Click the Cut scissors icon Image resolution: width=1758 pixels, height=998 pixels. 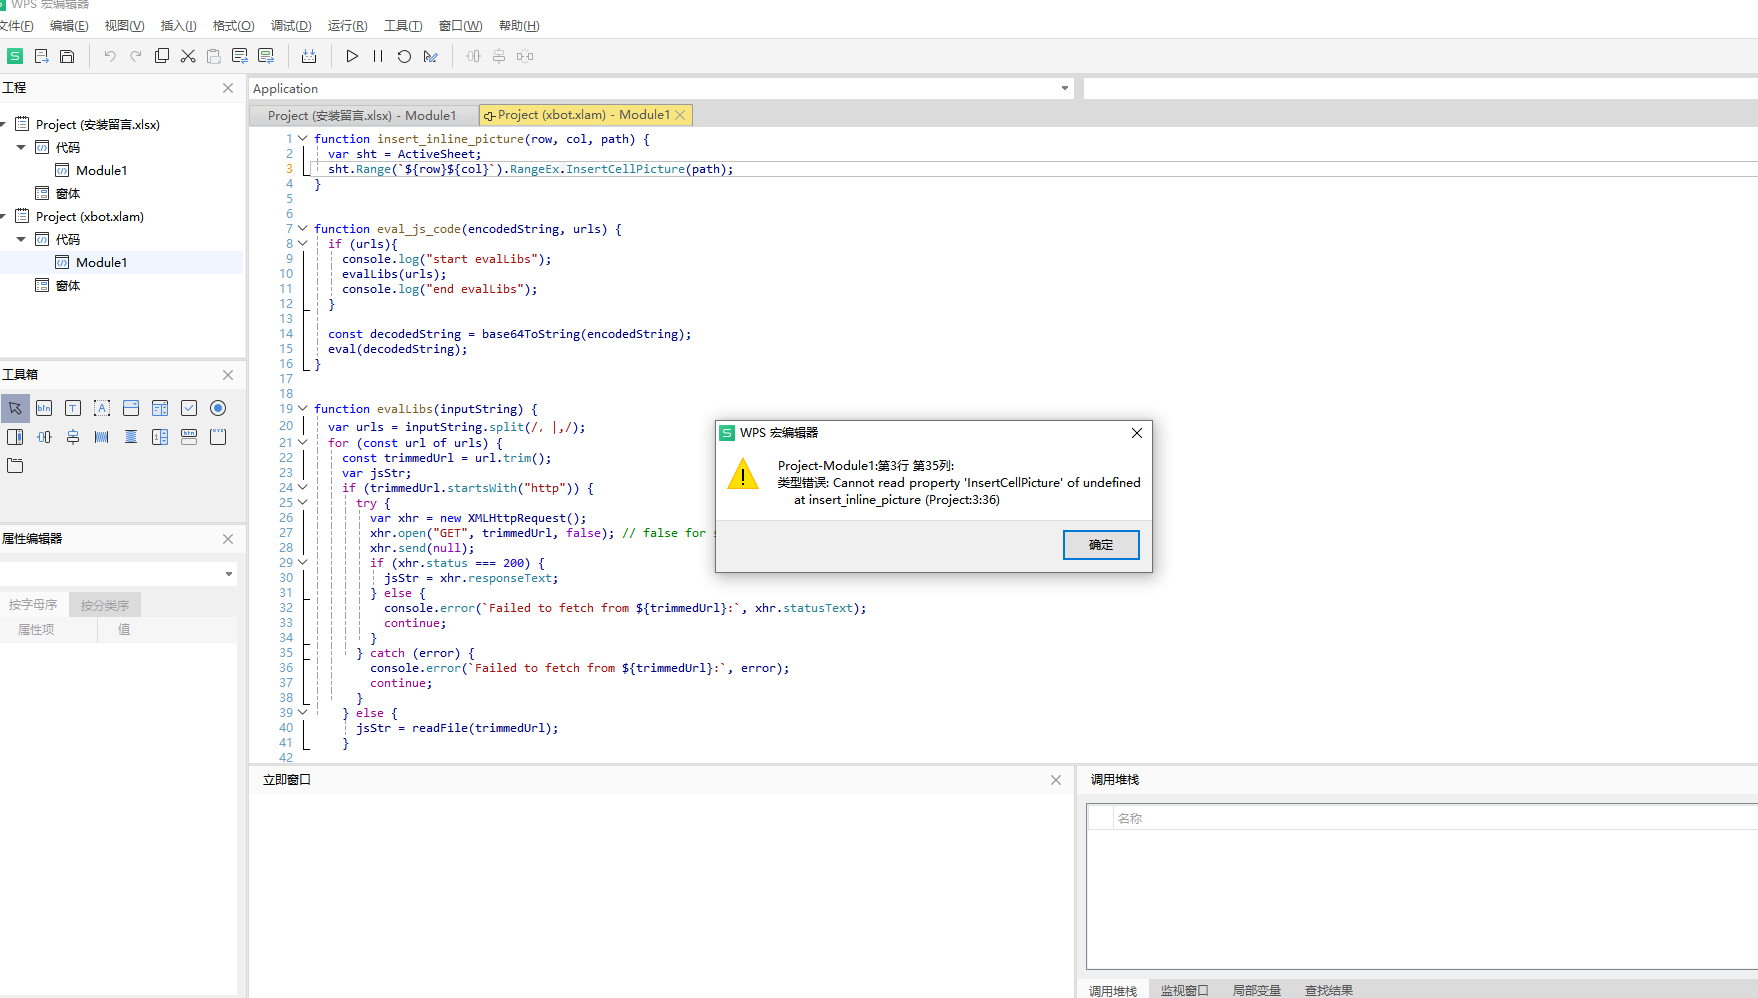point(188,57)
